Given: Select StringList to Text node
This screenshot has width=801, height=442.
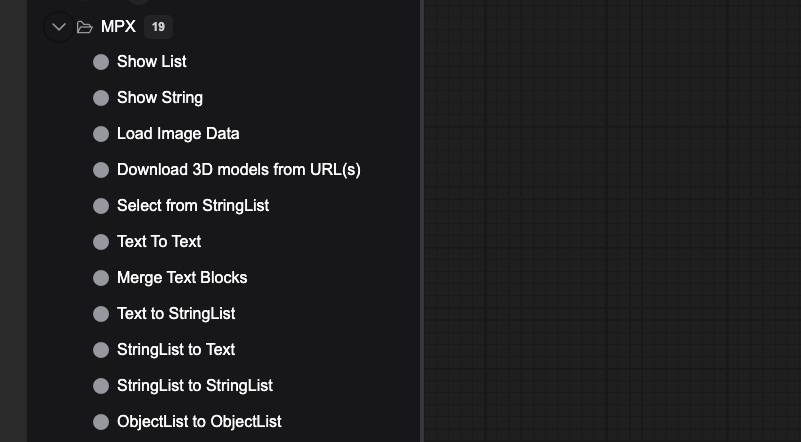Looking at the screenshot, I should (x=176, y=350).
